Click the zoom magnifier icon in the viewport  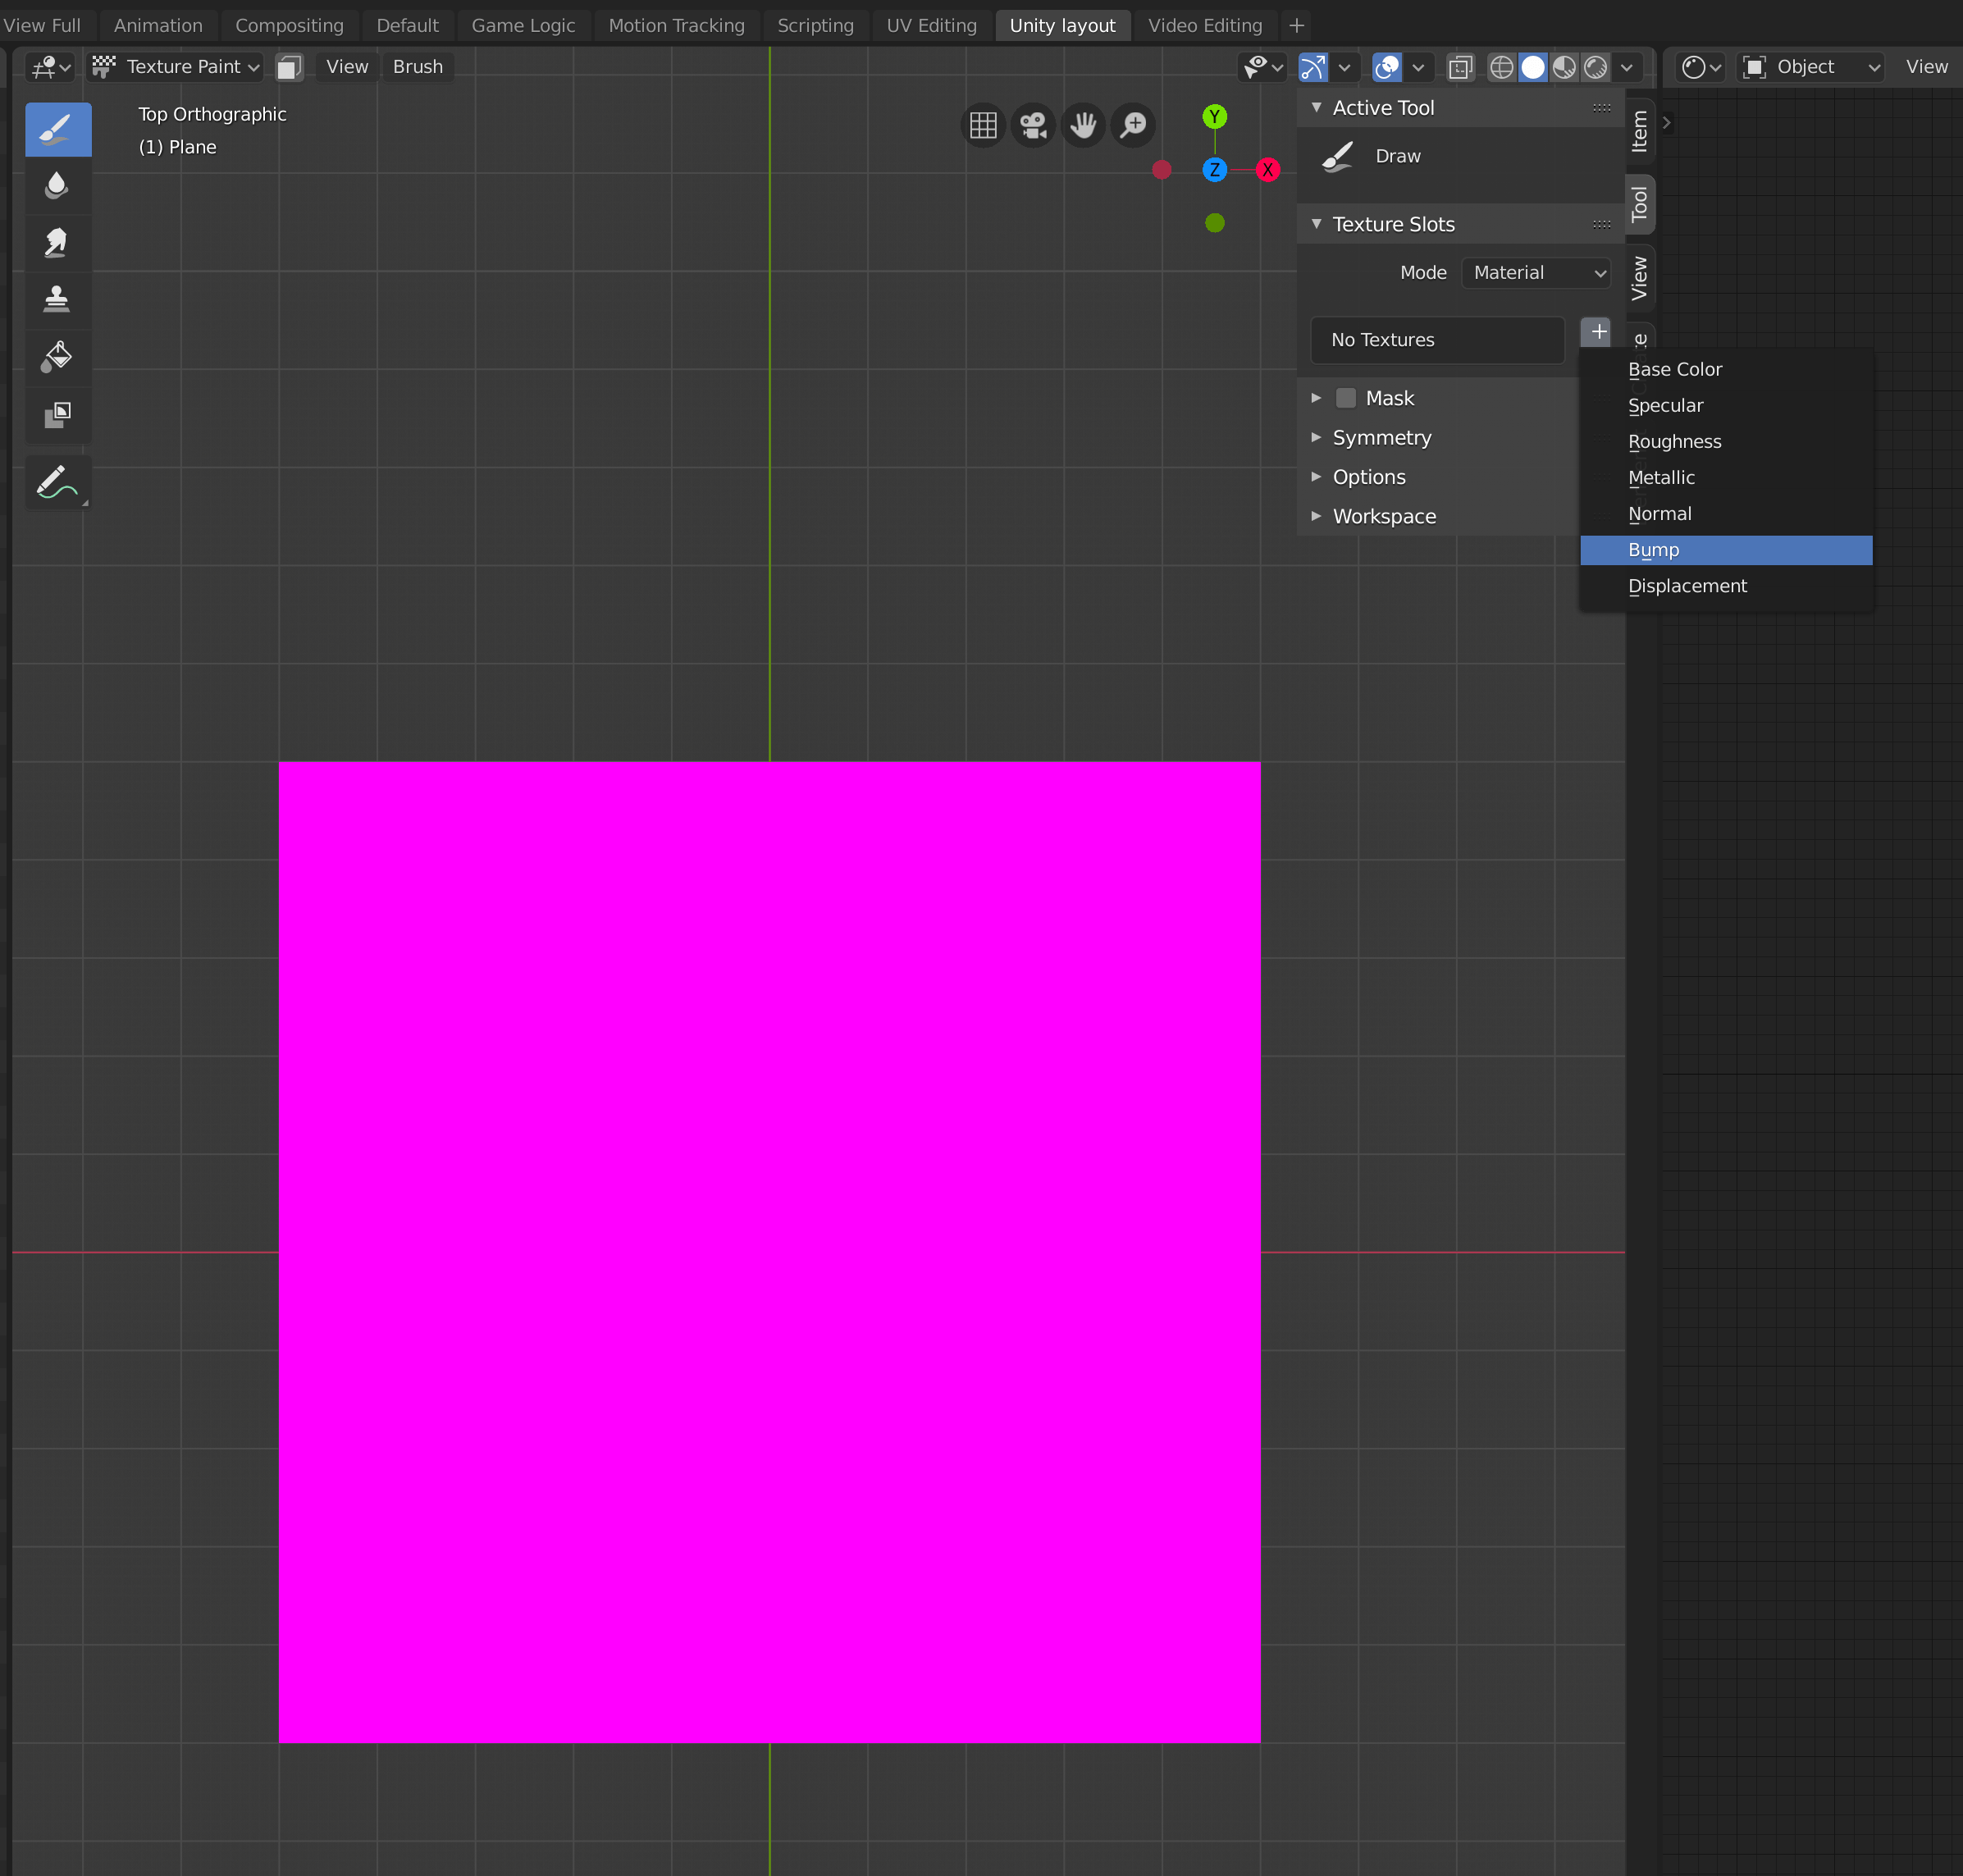coord(1133,125)
